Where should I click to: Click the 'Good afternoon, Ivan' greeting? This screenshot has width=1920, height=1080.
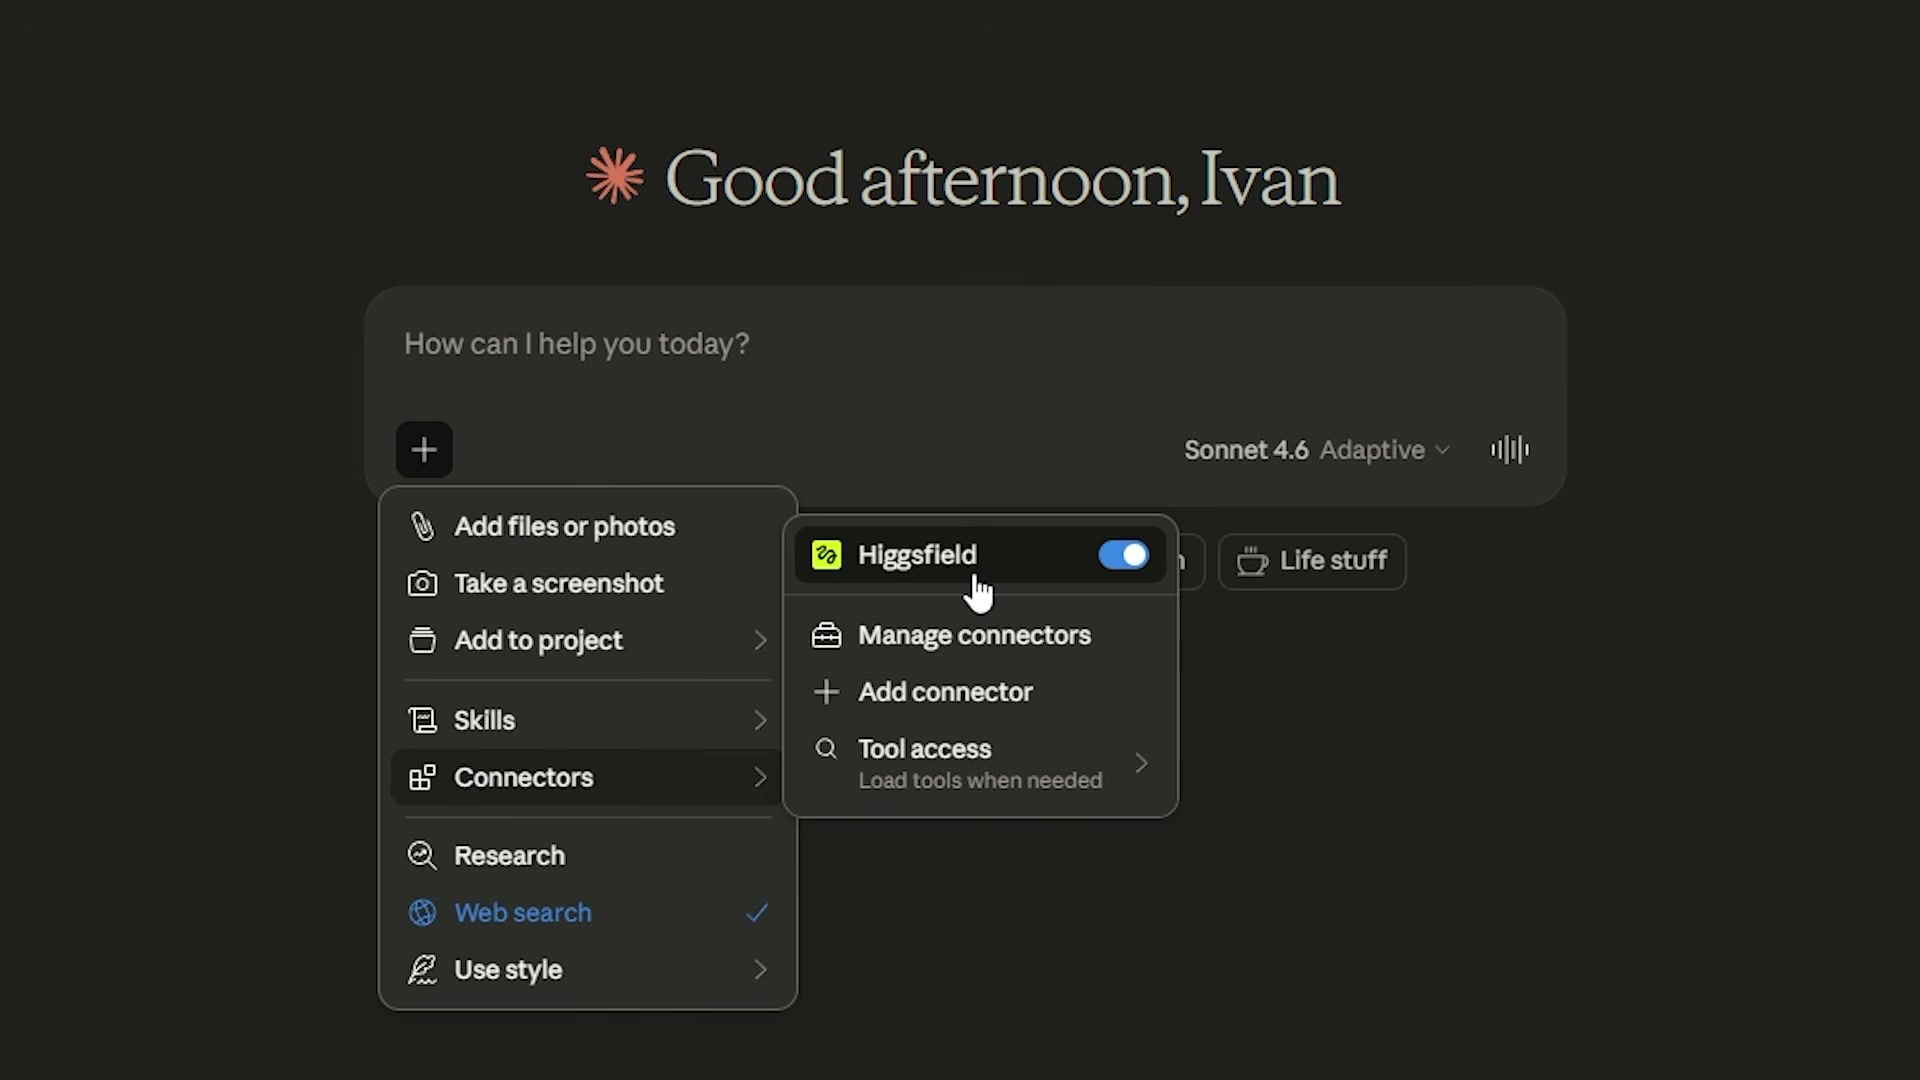point(1002,180)
